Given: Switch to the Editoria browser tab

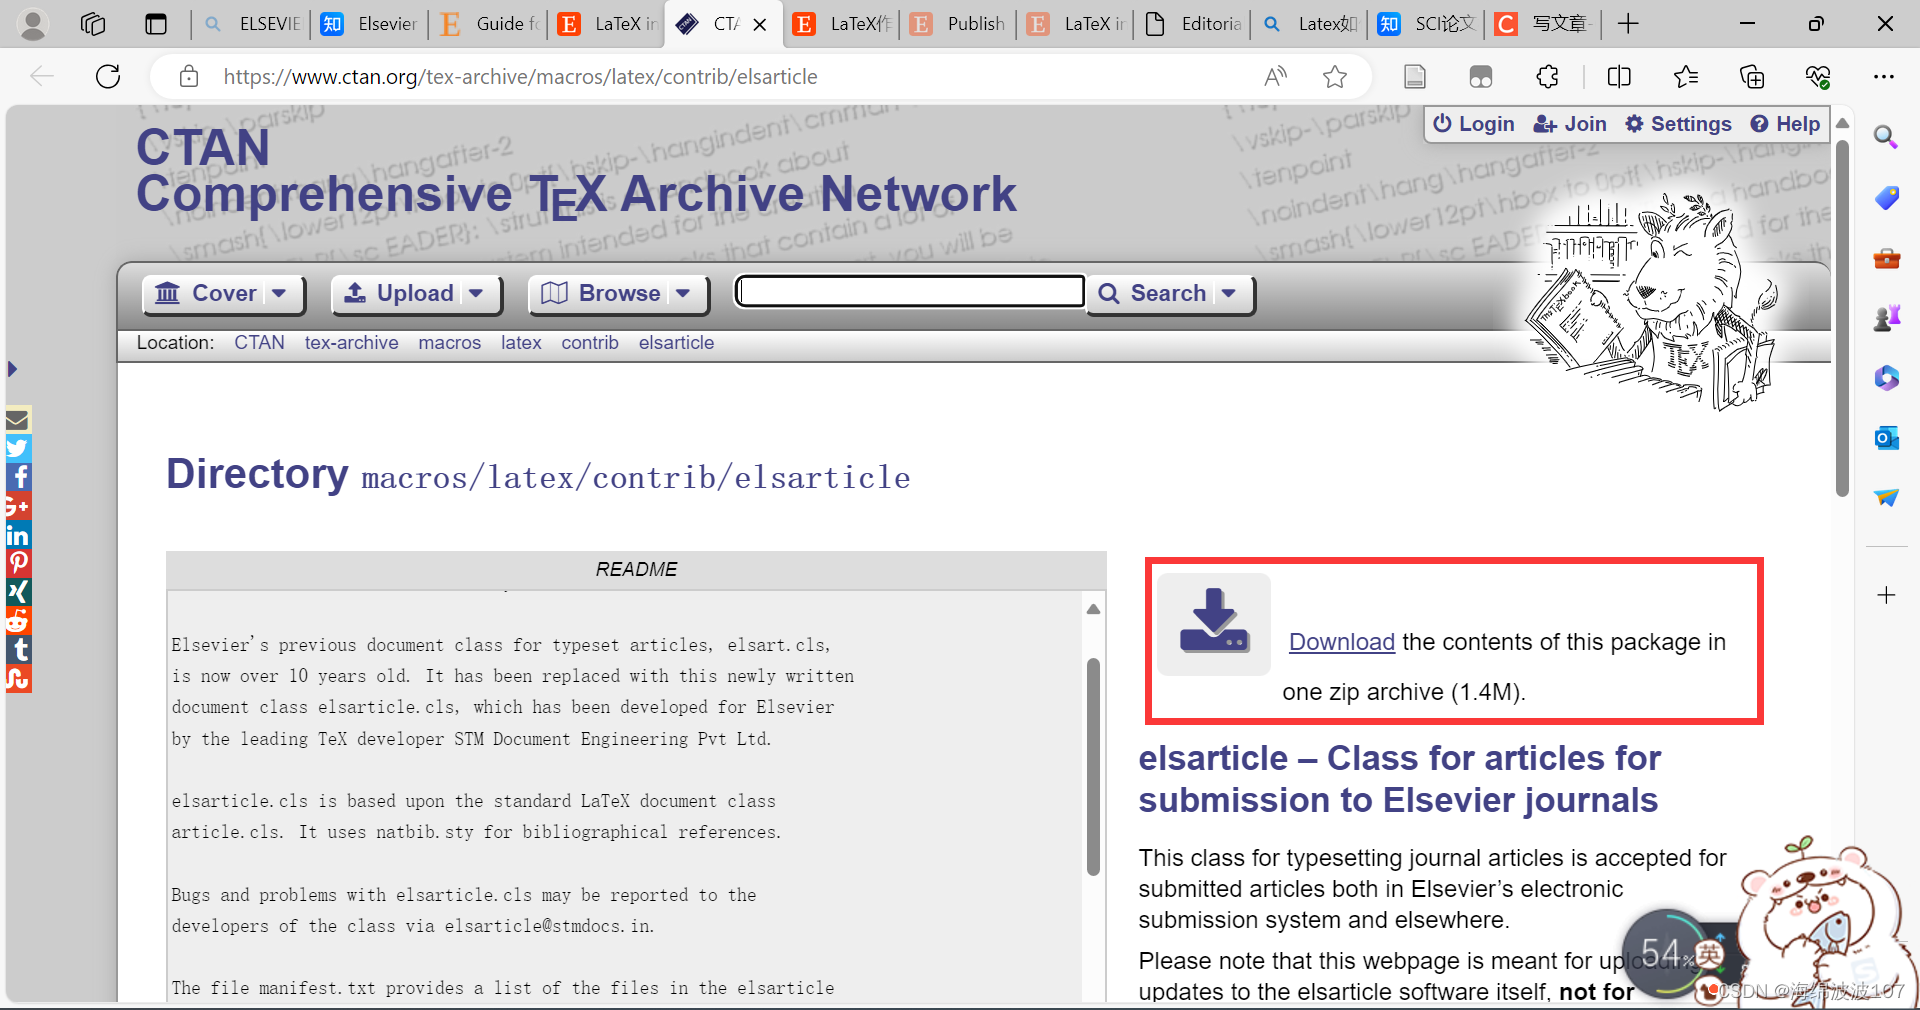Looking at the screenshot, I should [1194, 24].
